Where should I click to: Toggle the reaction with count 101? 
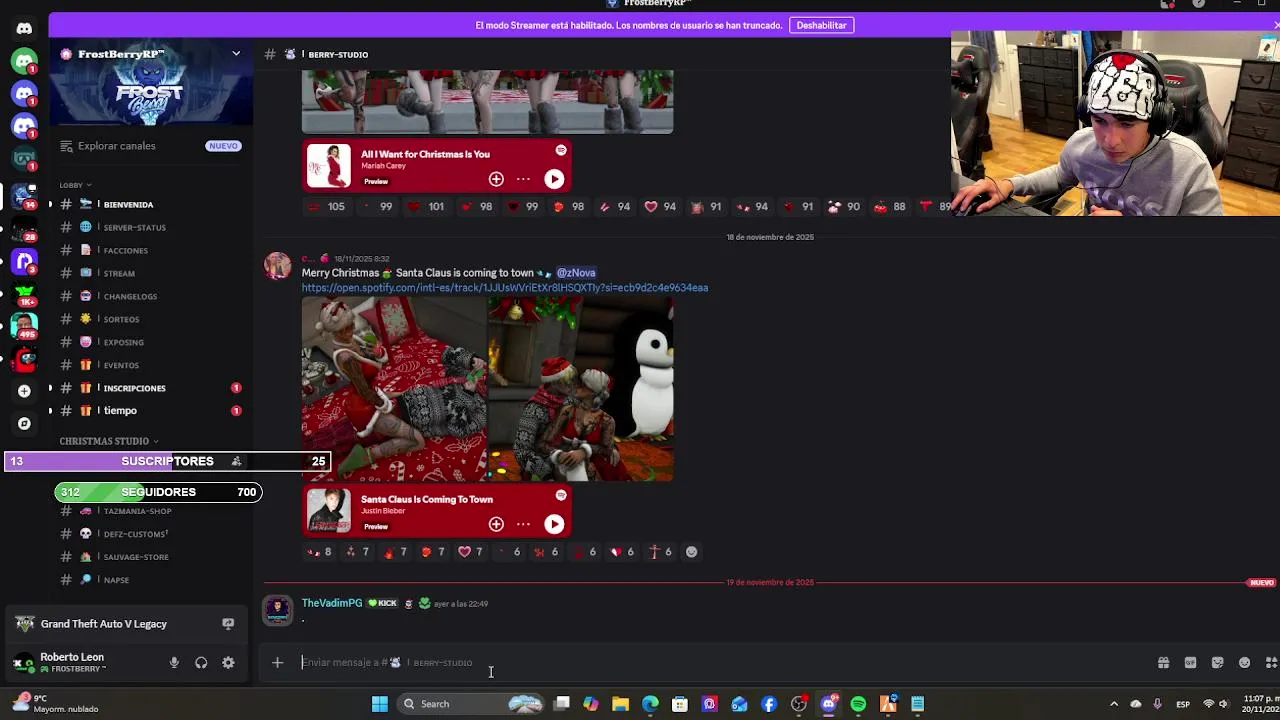pos(425,207)
